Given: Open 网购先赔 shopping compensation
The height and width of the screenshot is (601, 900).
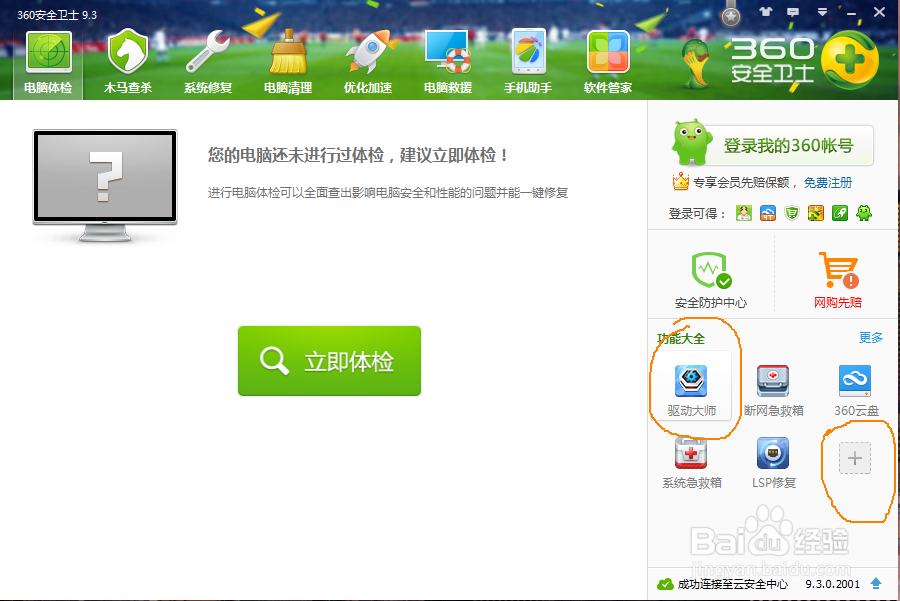Looking at the screenshot, I should (x=838, y=280).
